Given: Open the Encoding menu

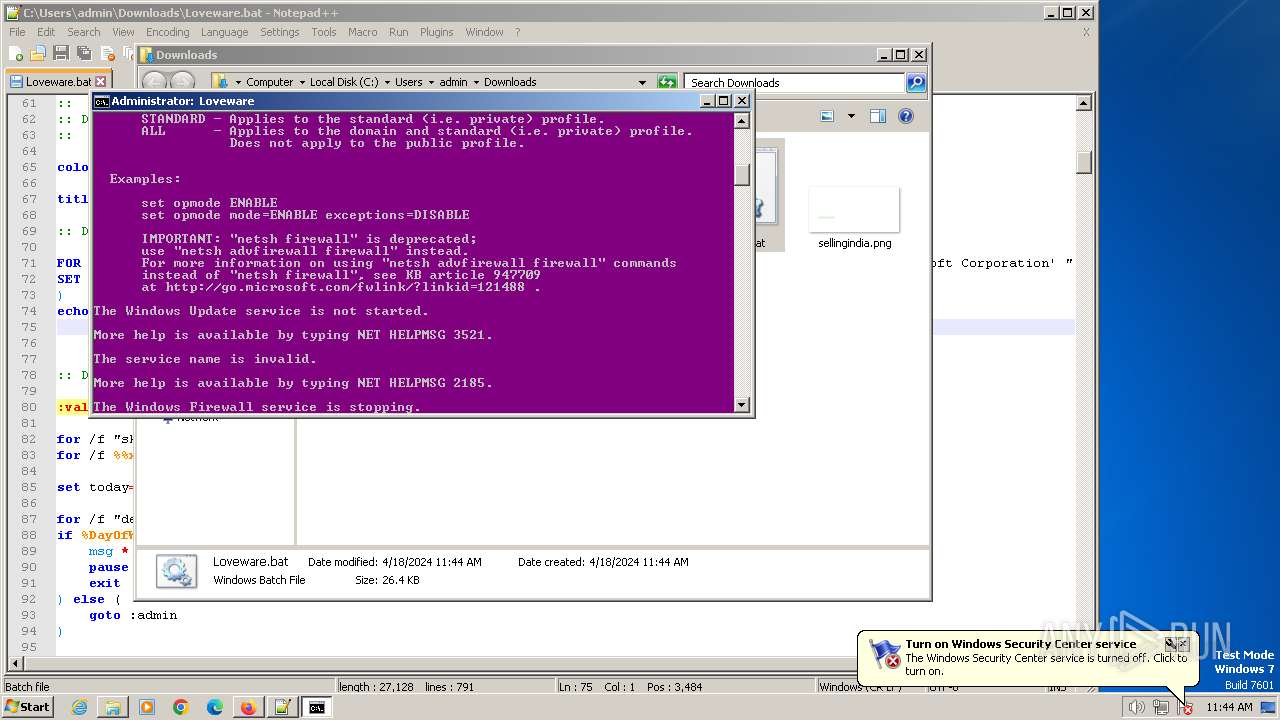Looking at the screenshot, I should (x=167, y=32).
